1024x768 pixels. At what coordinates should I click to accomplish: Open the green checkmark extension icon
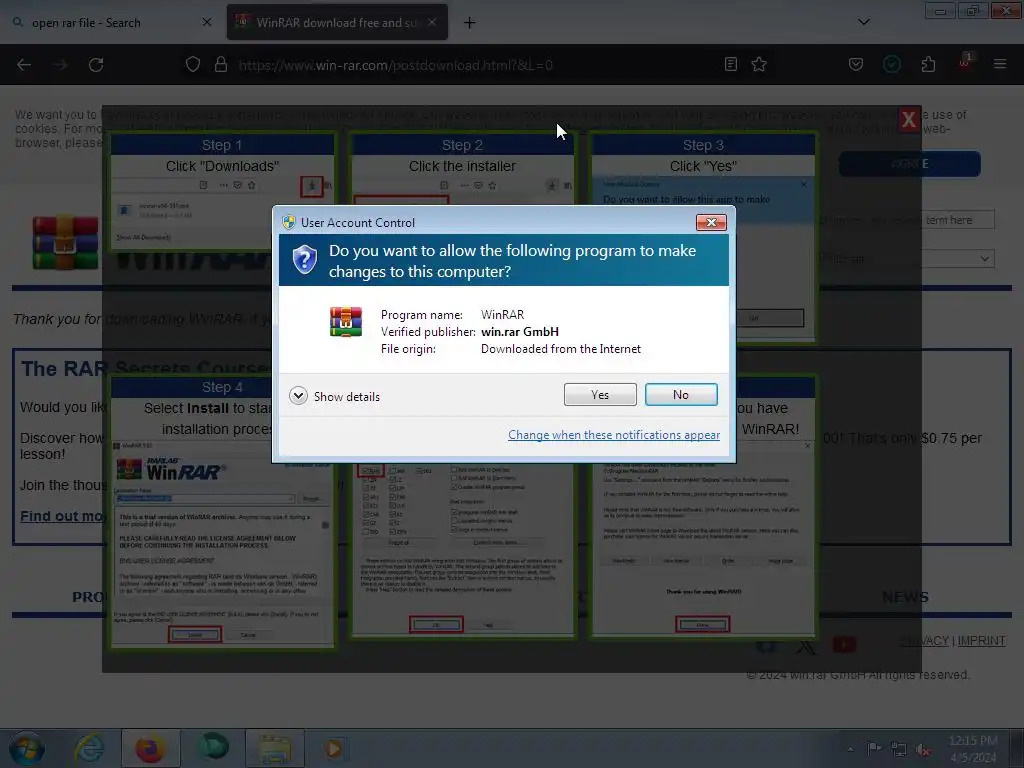tap(891, 64)
